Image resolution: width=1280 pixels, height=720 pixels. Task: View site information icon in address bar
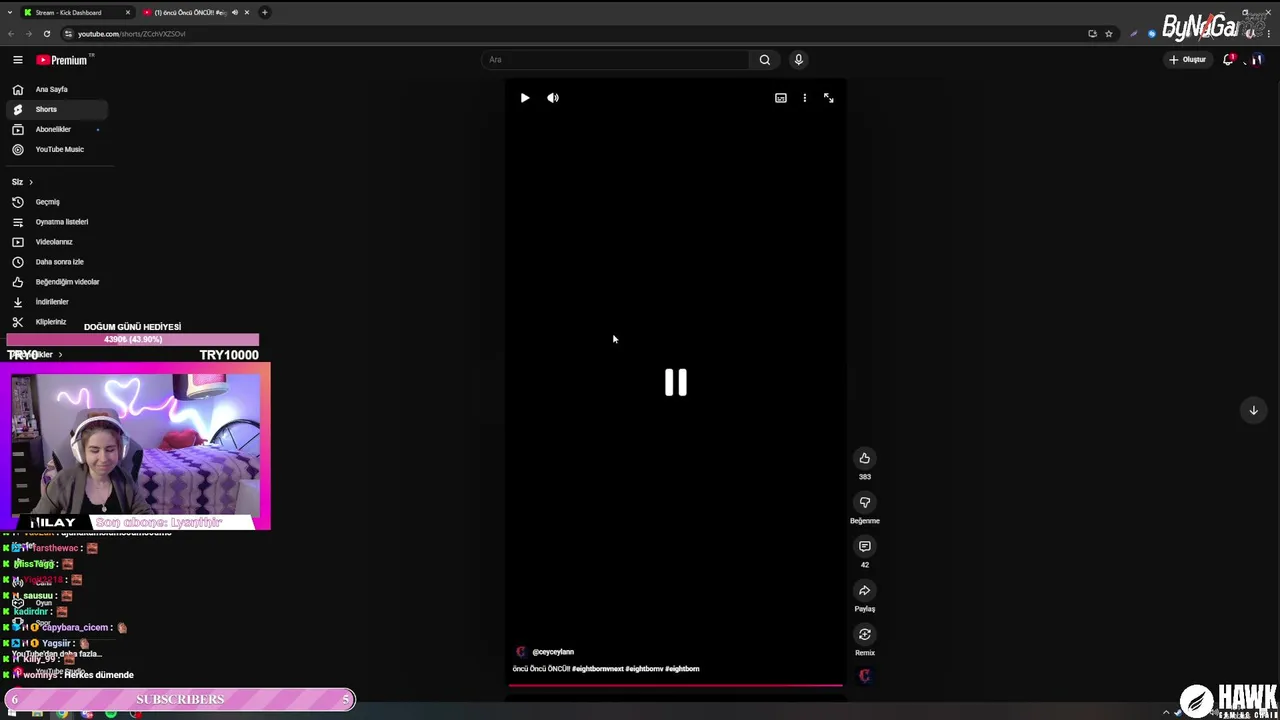[x=68, y=34]
